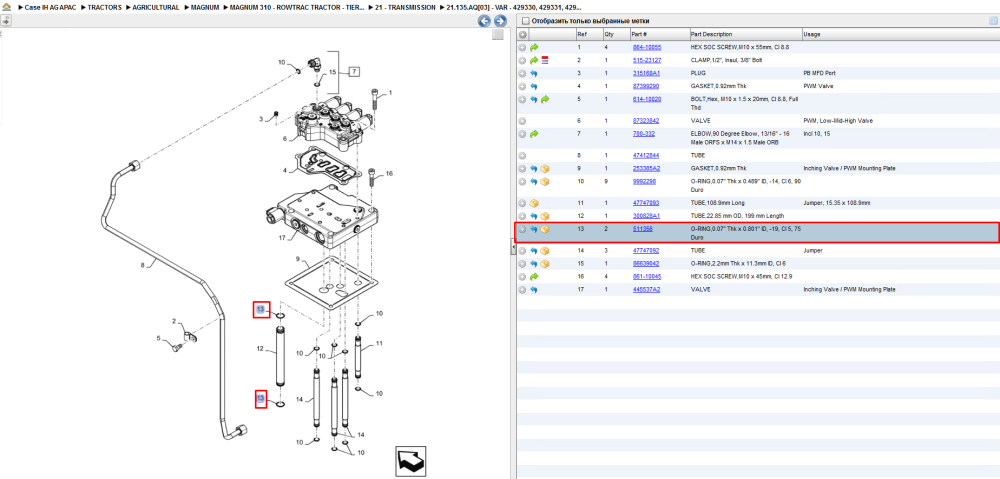The image size is (1000, 479).
Task: Click the table options icon at top right
Action: (x=992, y=21)
